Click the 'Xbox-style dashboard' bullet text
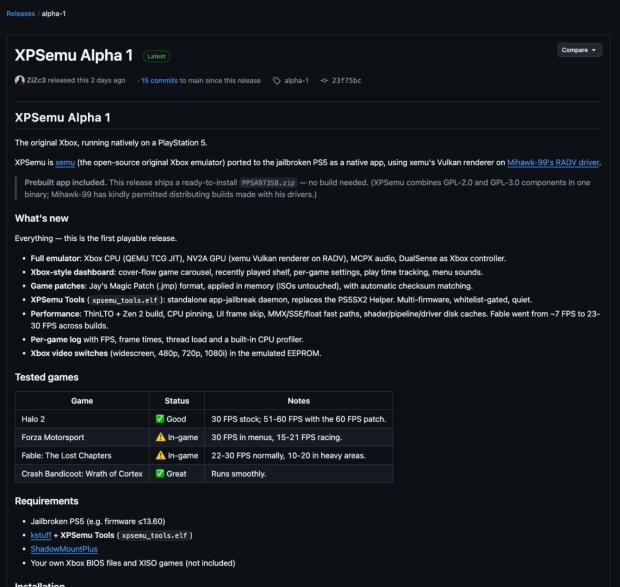620x587 pixels. (257, 272)
